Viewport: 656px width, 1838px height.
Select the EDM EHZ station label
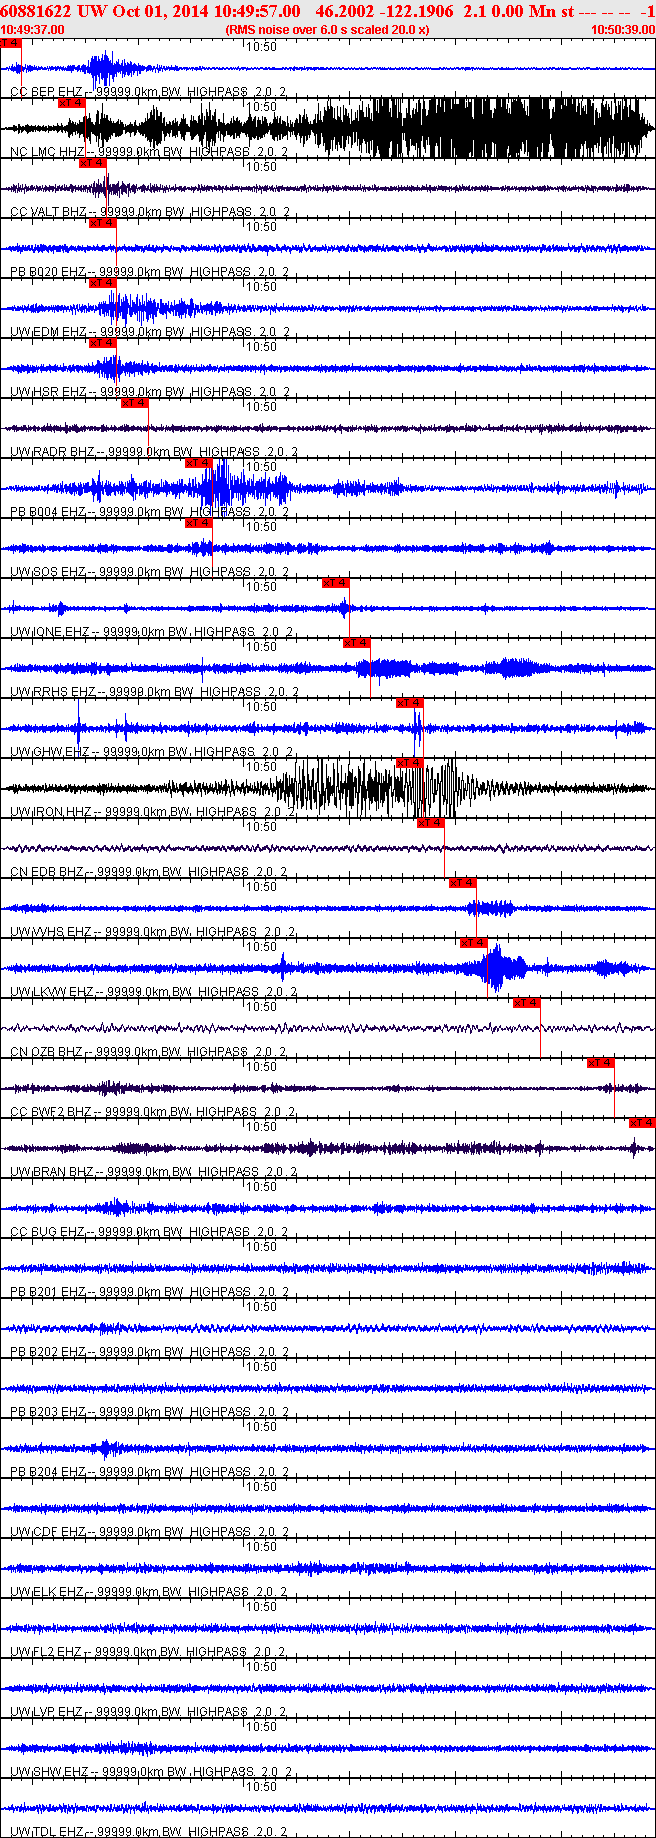(x=149, y=332)
